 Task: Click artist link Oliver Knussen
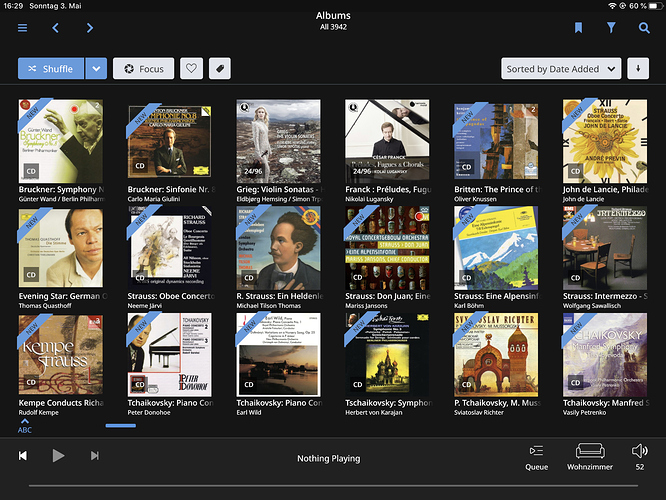[475, 199]
